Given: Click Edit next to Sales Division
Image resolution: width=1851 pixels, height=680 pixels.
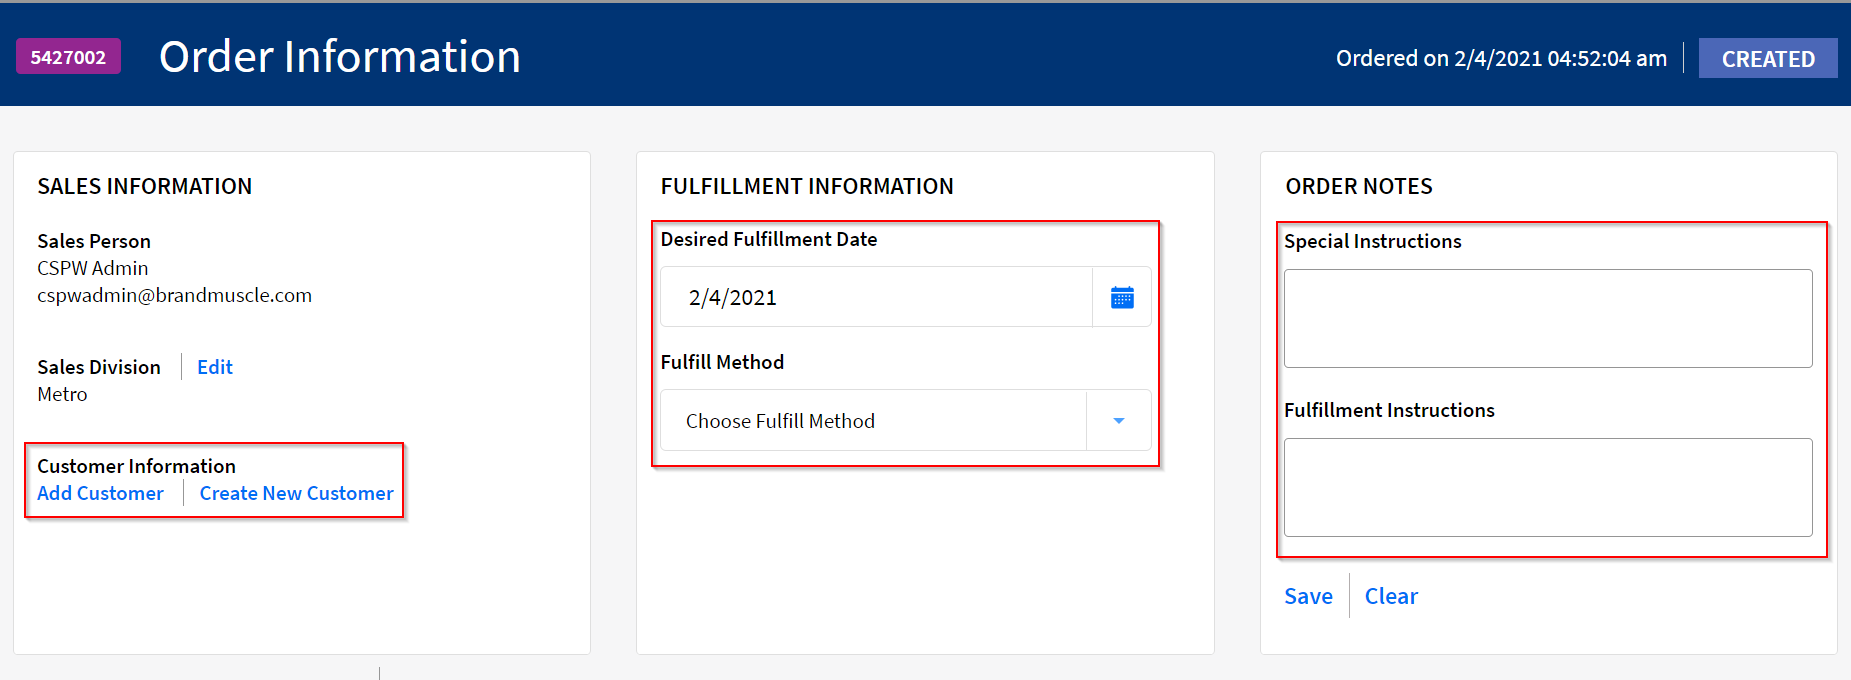Looking at the screenshot, I should click(x=214, y=367).
